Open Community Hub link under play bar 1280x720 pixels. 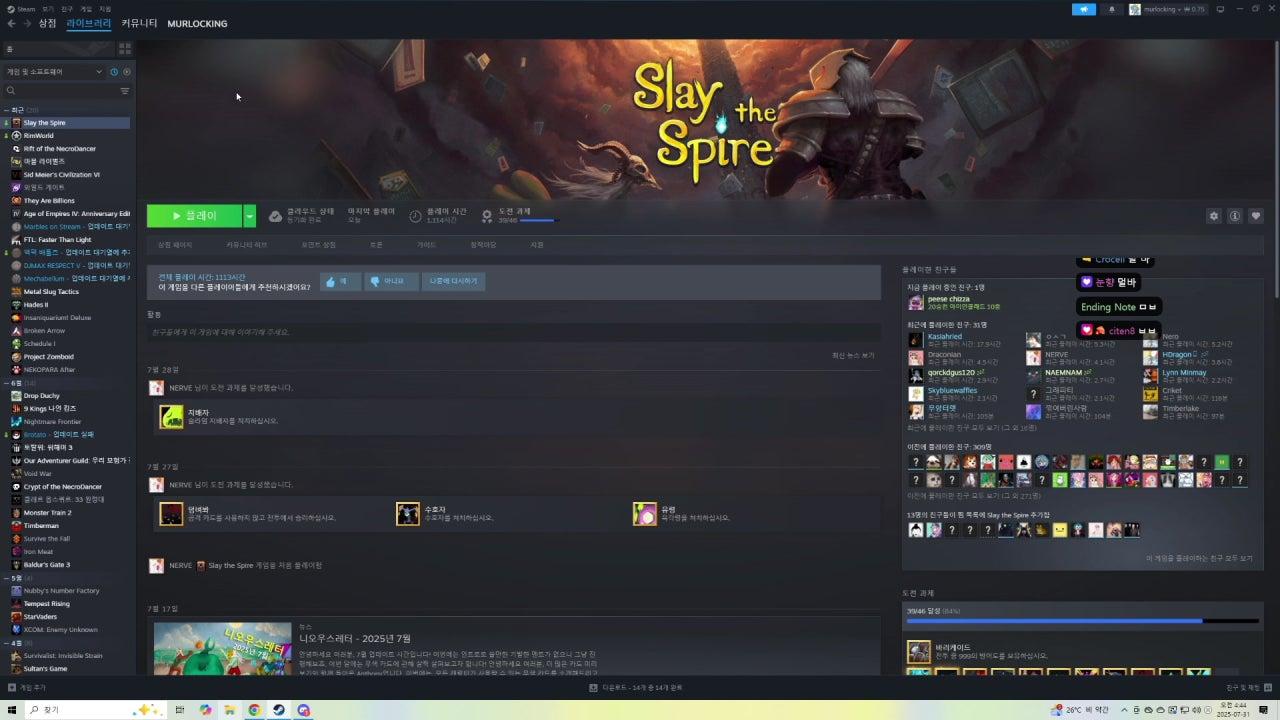(247, 245)
